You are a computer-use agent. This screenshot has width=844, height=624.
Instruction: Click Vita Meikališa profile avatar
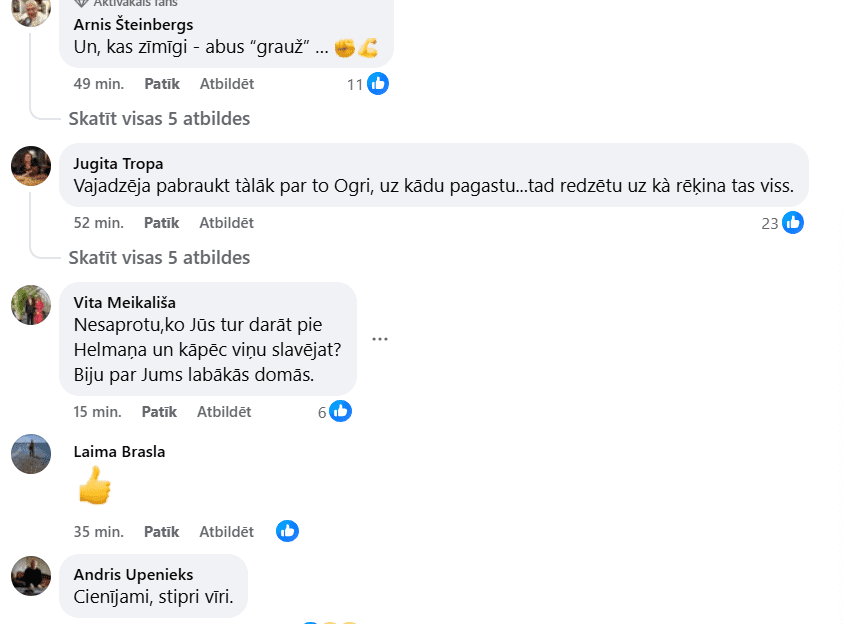(x=31, y=305)
